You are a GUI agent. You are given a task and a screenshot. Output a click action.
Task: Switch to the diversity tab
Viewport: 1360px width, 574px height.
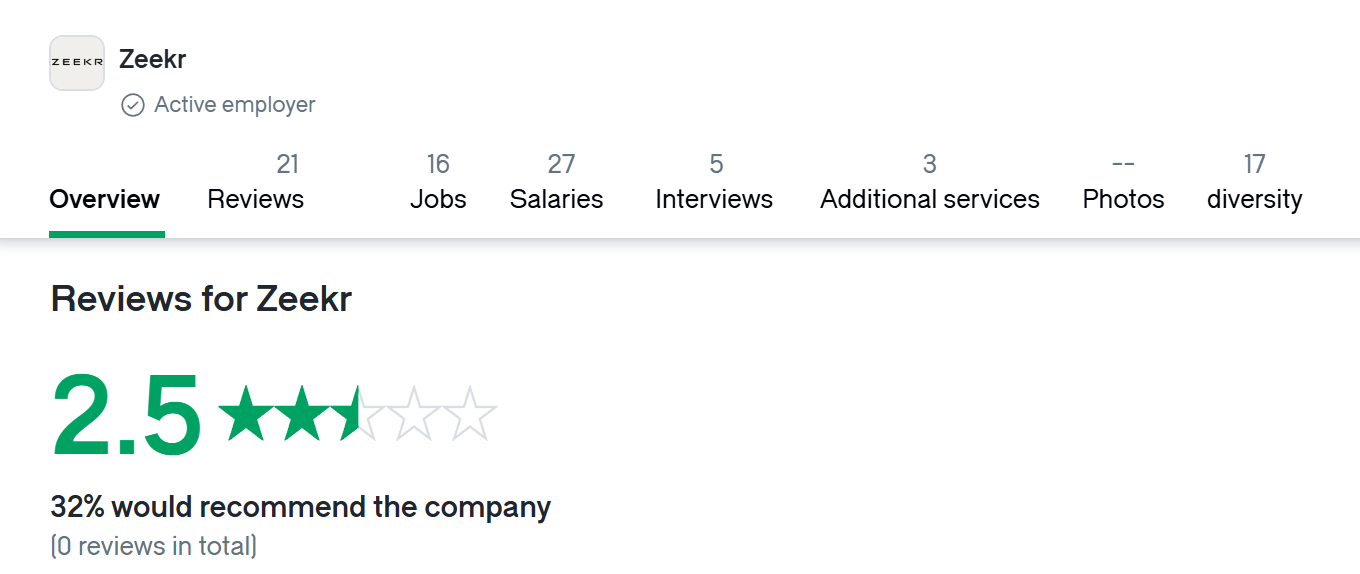[1254, 183]
